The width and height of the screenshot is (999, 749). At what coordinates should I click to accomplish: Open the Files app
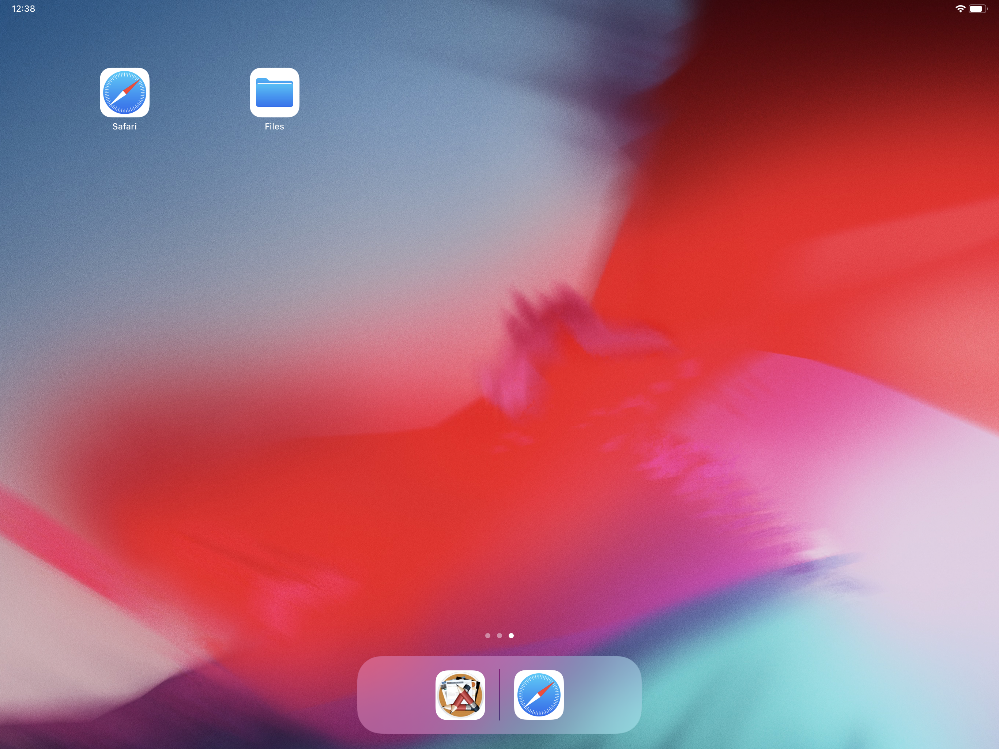click(275, 92)
